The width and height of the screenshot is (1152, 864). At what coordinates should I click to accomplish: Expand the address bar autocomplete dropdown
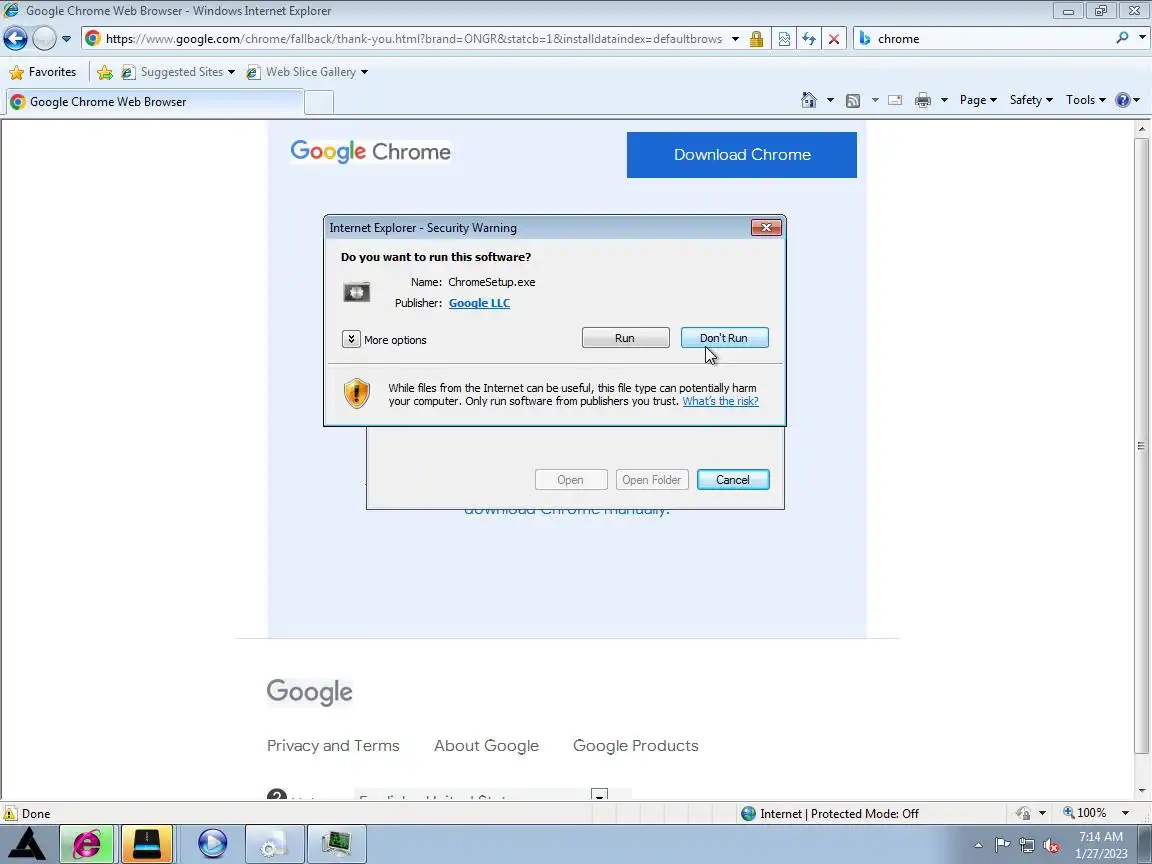735,38
